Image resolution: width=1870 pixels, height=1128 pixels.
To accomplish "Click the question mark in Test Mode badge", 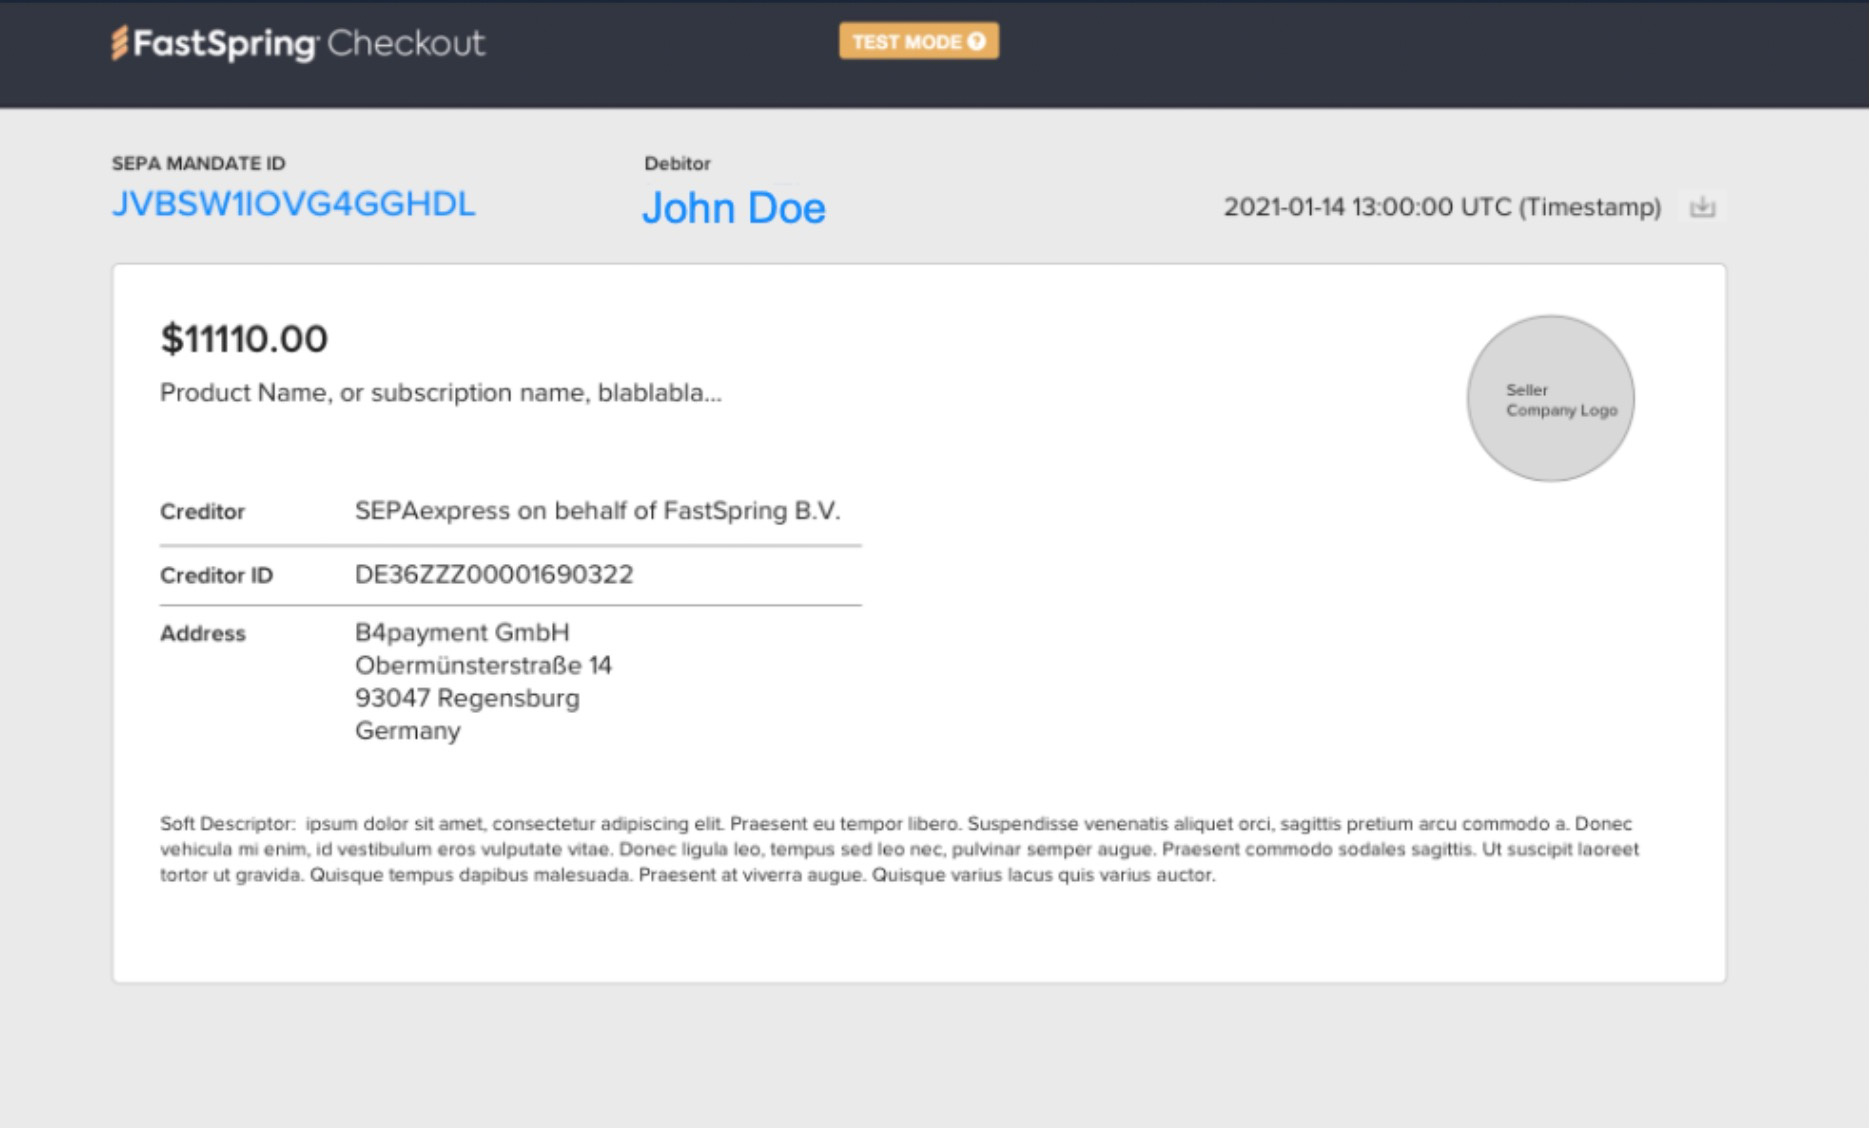I will click(x=977, y=41).
